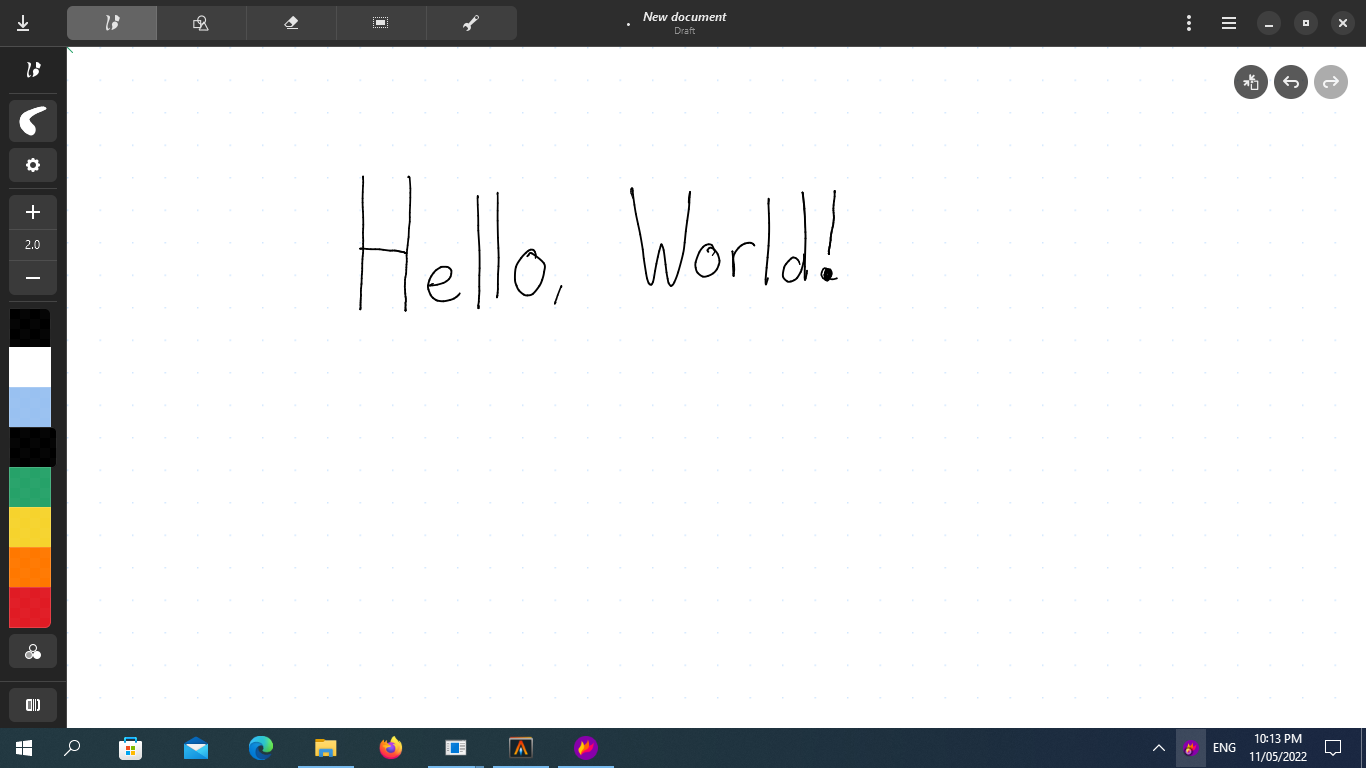Pick the black swatch above the white swatch
1366x768 pixels.
pyautogui.click(x=30, y=328)
